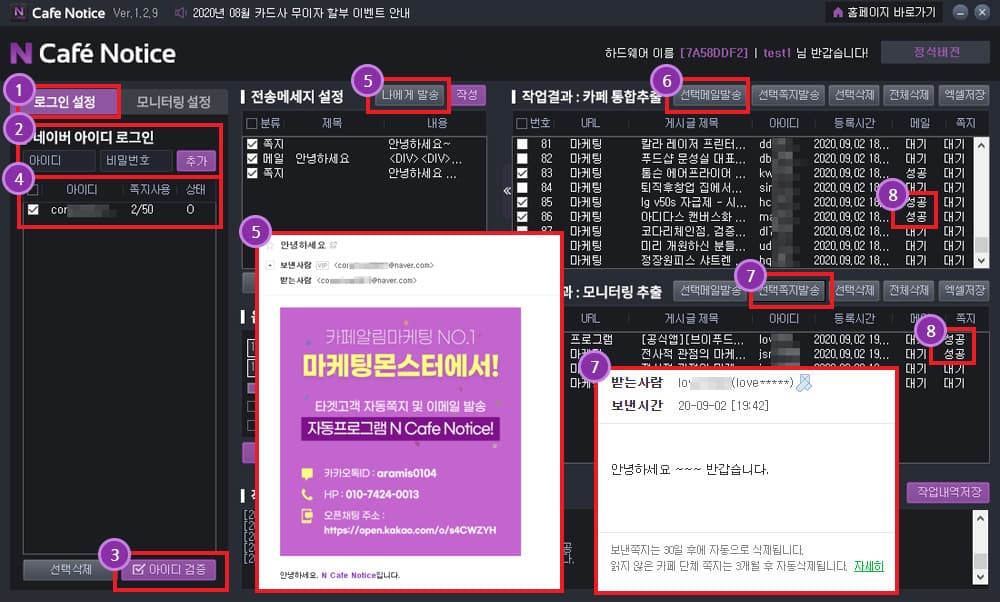The image size is (1000, 602).
Task: Click the 등록시간 column header in 카페 통합추출
Action: pos(855,123)
